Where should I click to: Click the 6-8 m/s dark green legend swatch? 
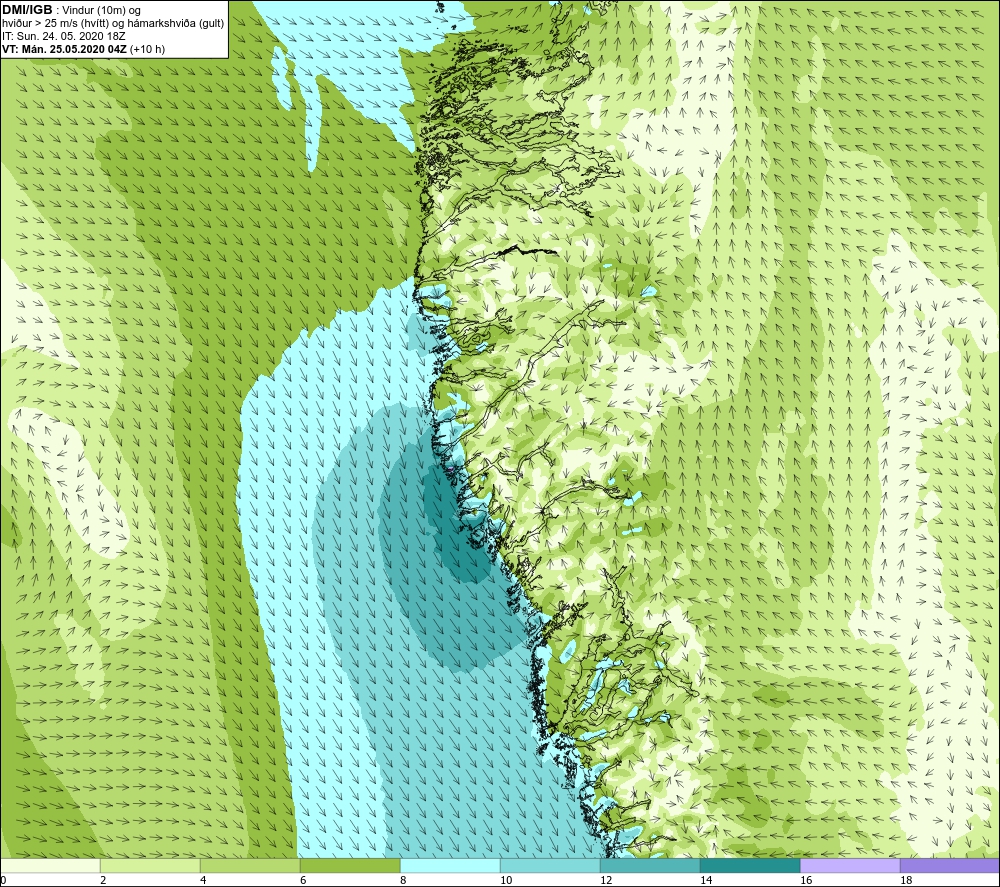coord(350,865)
